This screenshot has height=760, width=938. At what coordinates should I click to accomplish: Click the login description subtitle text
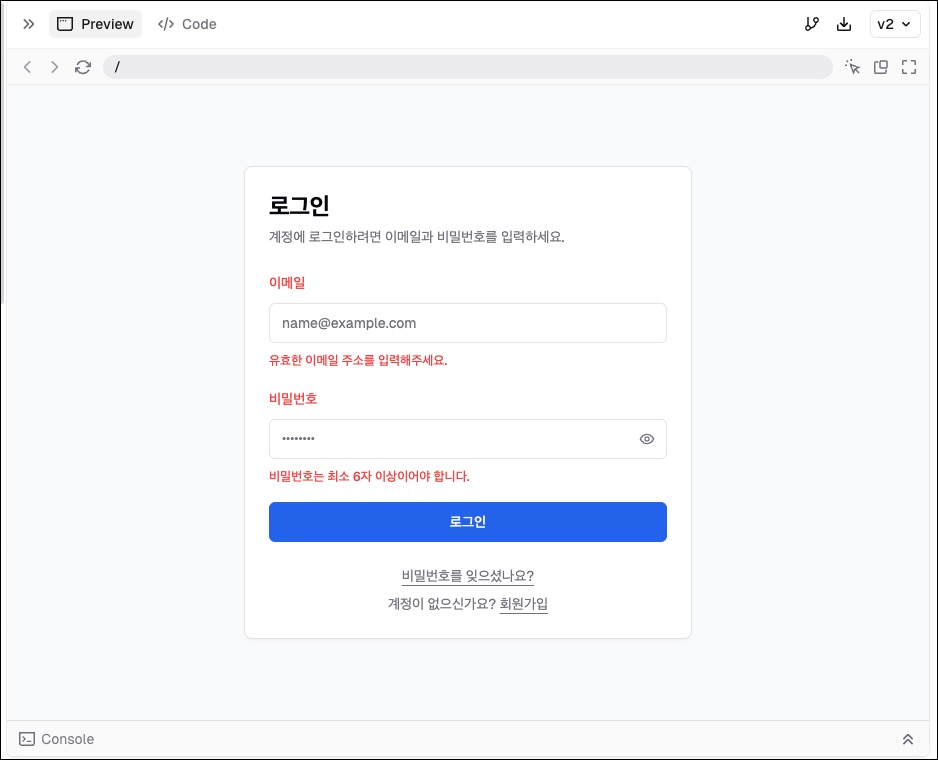[416, 237]
